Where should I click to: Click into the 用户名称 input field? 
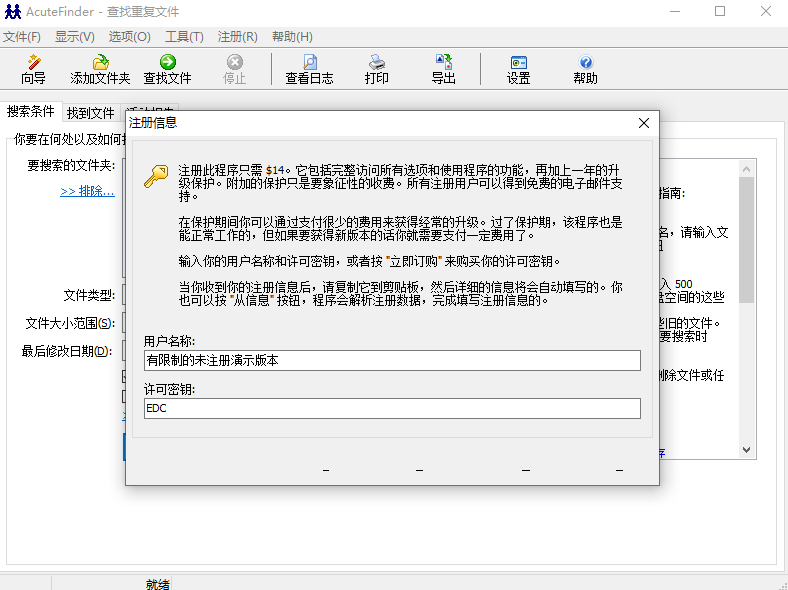coord(392,360)
